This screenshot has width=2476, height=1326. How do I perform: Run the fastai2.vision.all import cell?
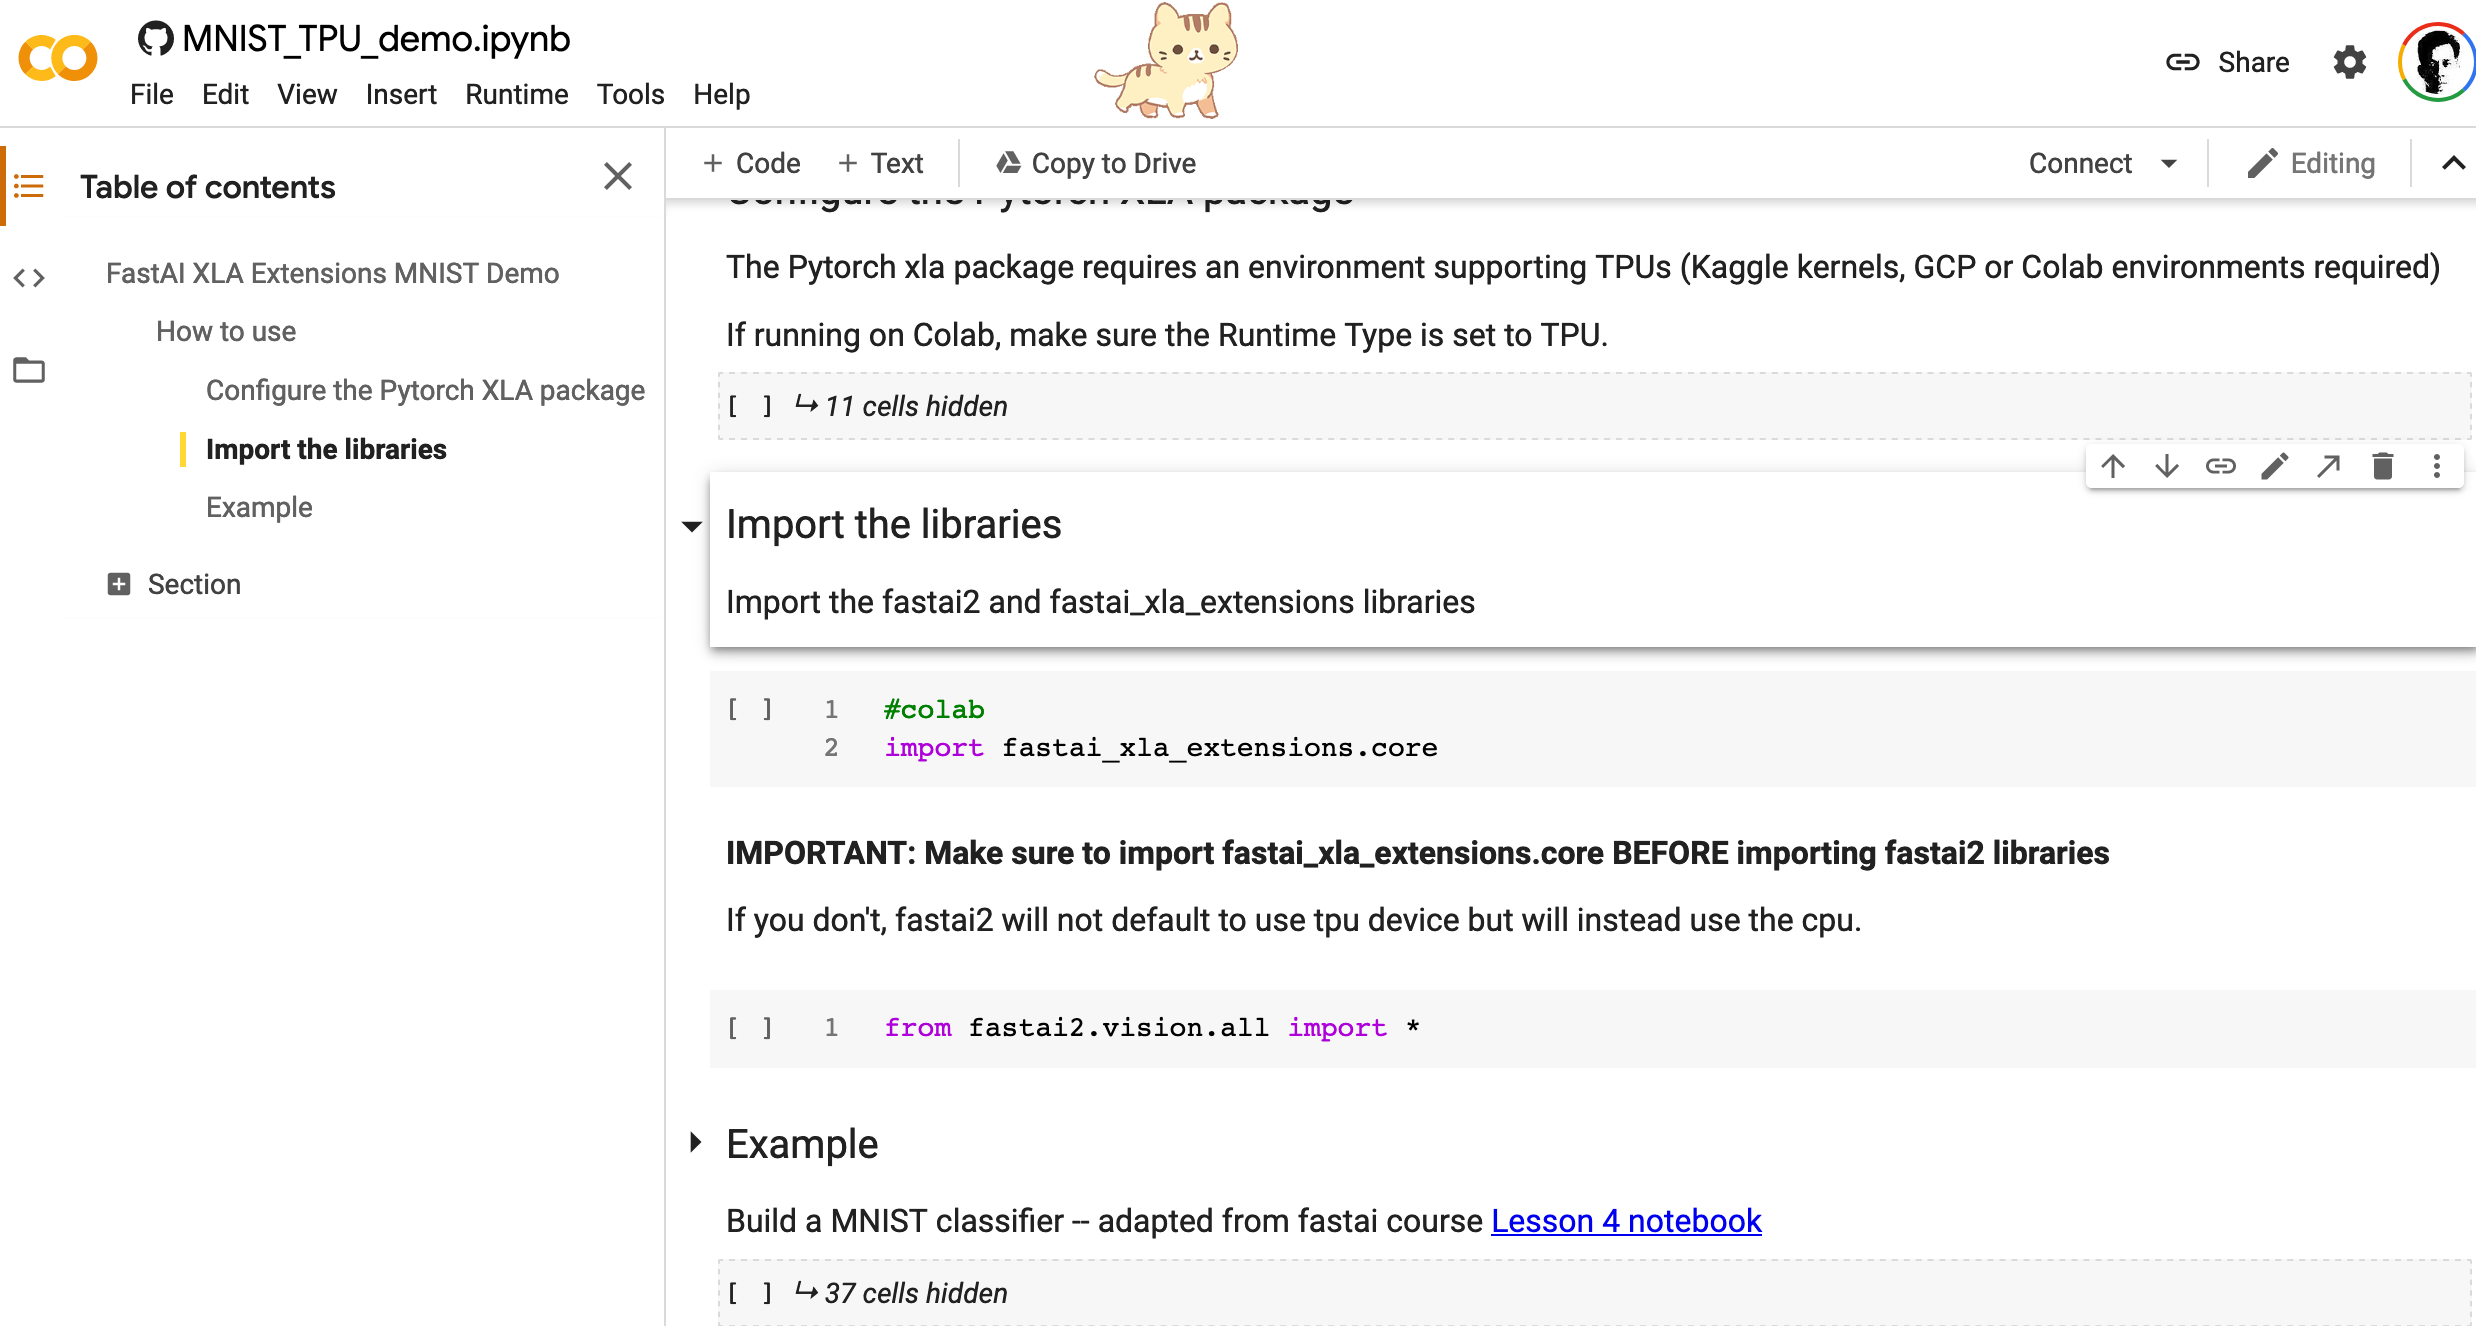coord(750,1028)
